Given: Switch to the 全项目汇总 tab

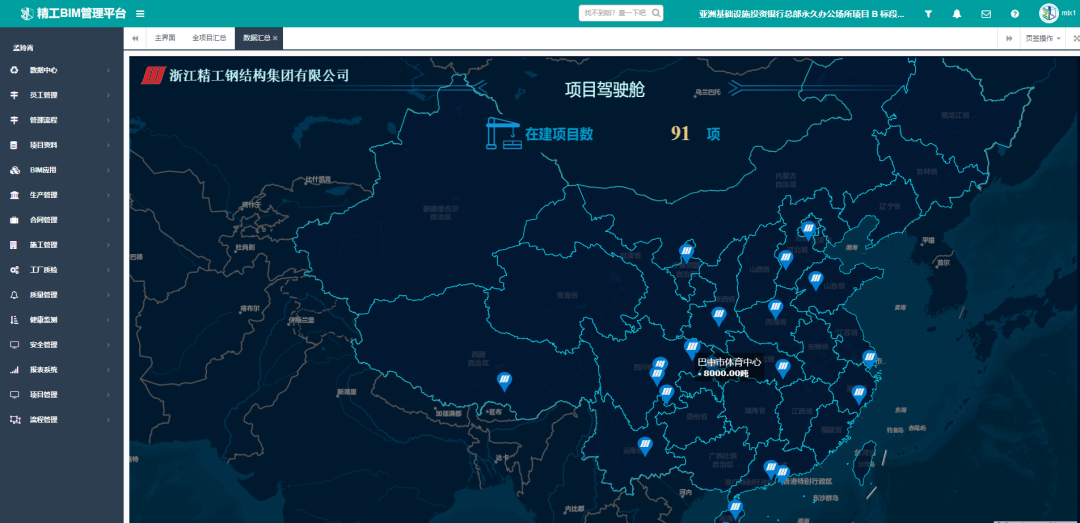Looking at the screenshot, I should coord(209,38).
